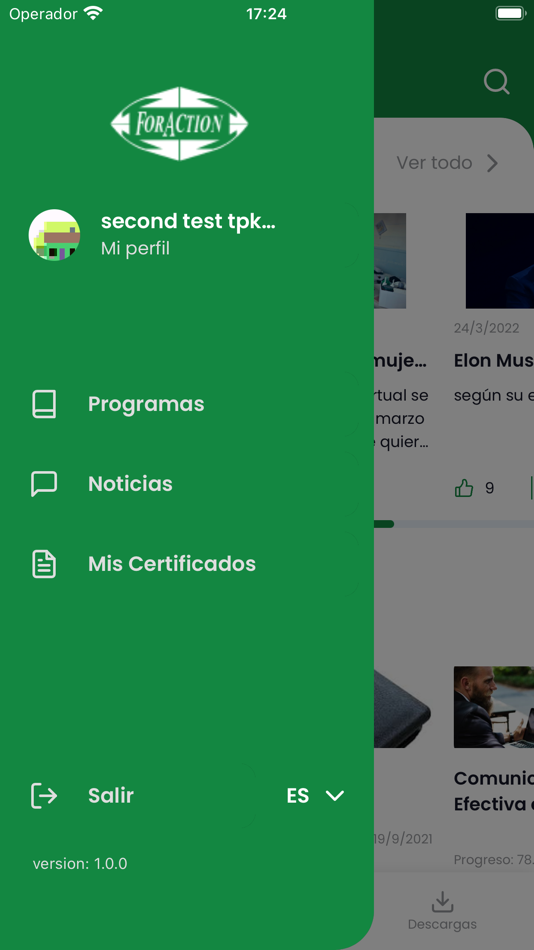
Task: Click the version: 1.0.0 text
Action: [x=80, y=863]
